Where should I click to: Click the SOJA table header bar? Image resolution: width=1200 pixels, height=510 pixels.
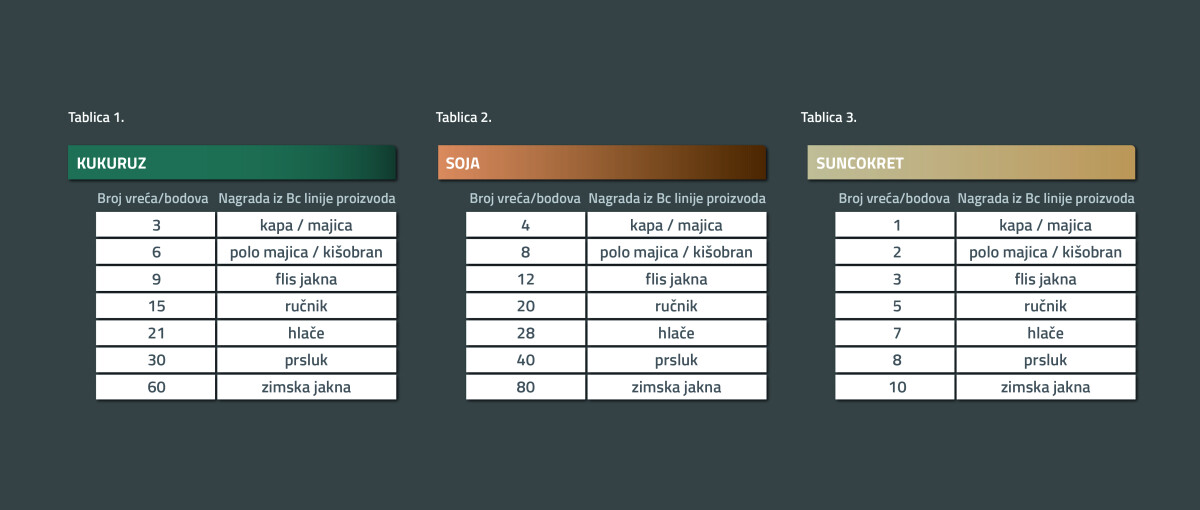[601, 163]
